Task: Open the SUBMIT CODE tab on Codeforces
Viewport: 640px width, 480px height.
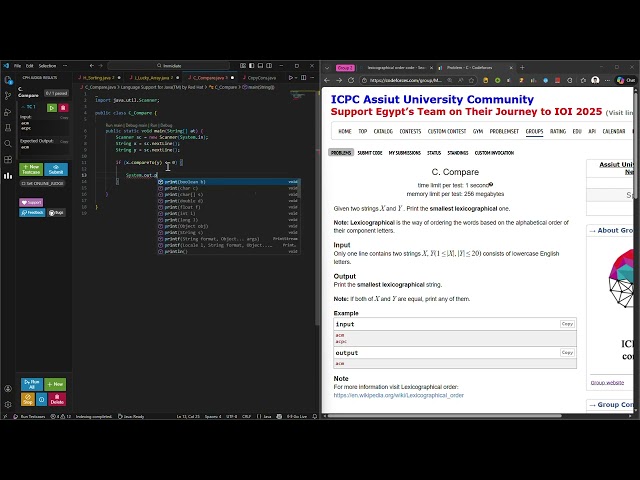Action: [x=370, y=153]
